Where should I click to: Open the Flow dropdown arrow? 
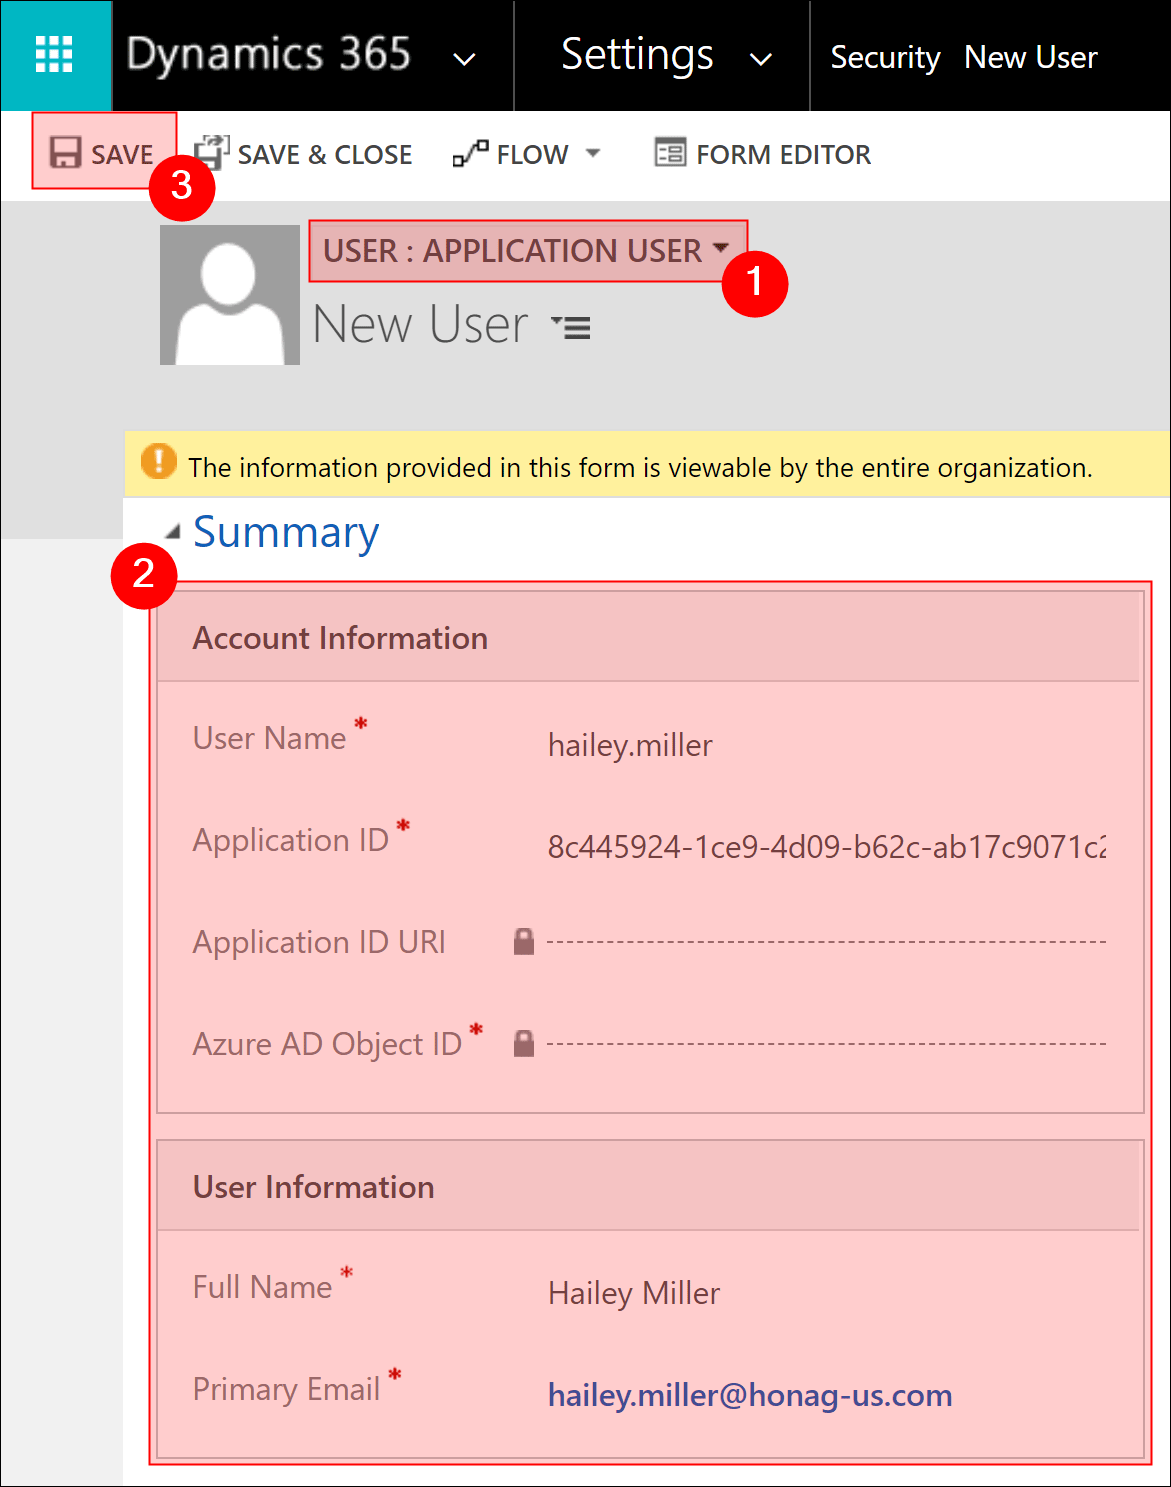[x=593, y=153]
